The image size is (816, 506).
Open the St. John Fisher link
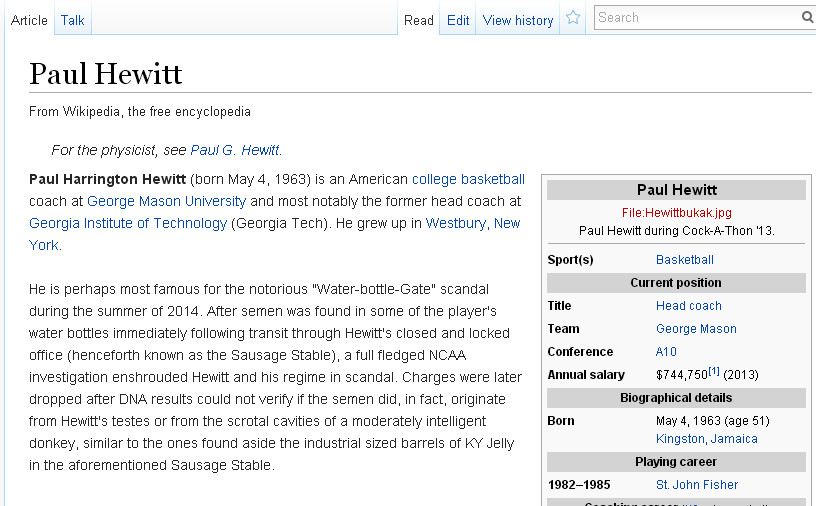[x=697, y=485]
